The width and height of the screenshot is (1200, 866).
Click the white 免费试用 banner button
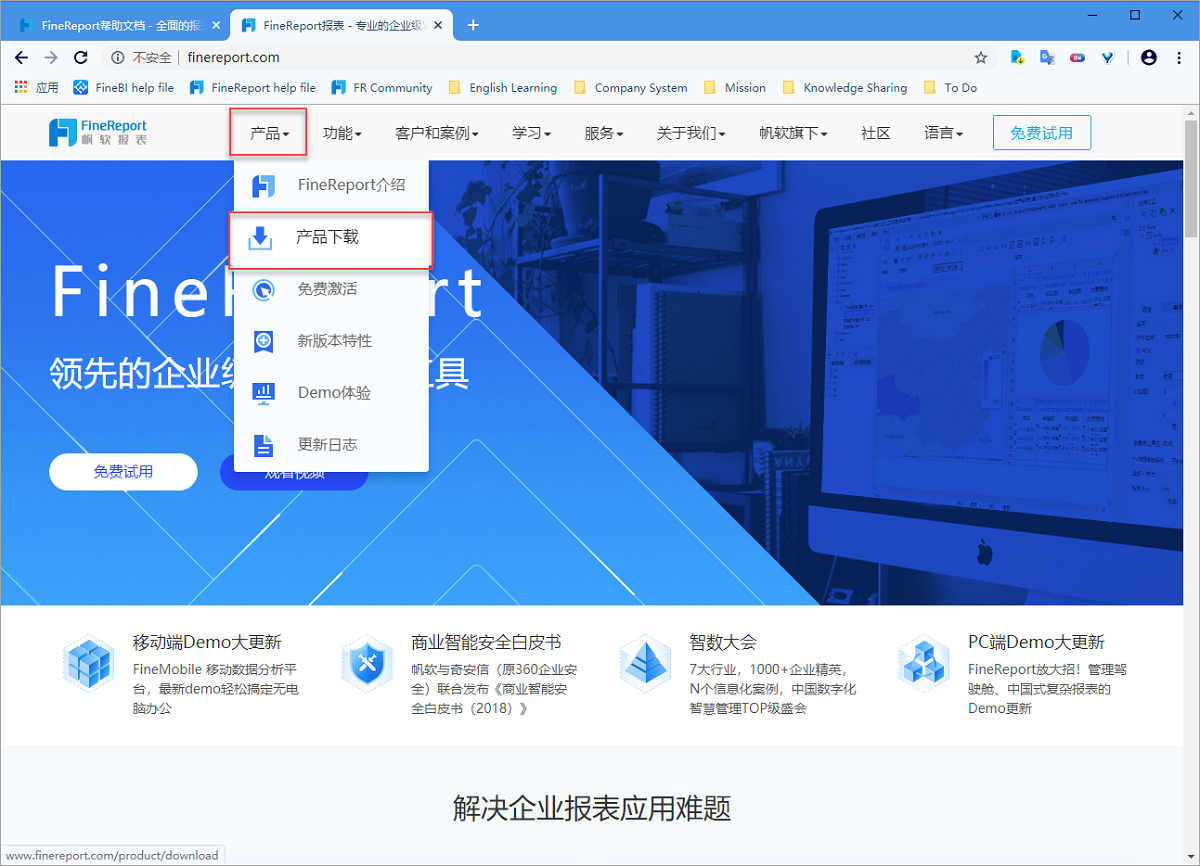click(123, 472)
